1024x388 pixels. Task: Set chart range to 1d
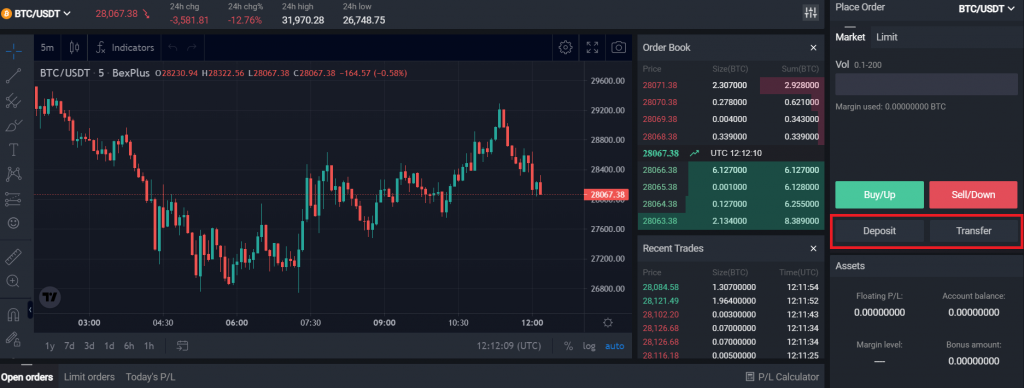pyautogui.click(x=109, y=346)
